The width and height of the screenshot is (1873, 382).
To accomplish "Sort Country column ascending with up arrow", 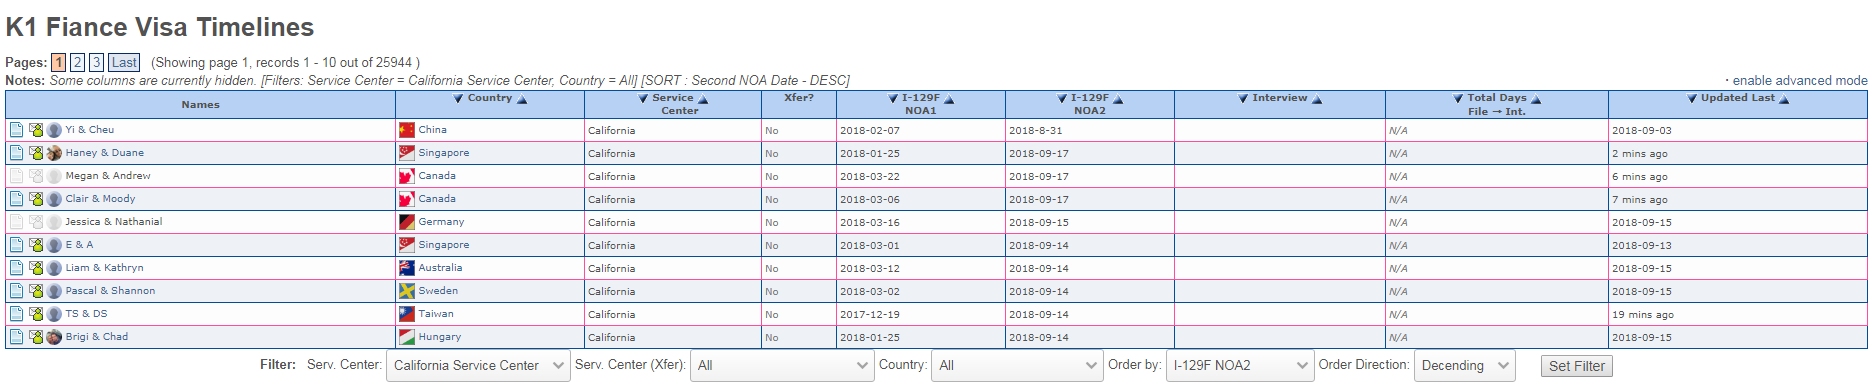I will click(x=522, y=99).
